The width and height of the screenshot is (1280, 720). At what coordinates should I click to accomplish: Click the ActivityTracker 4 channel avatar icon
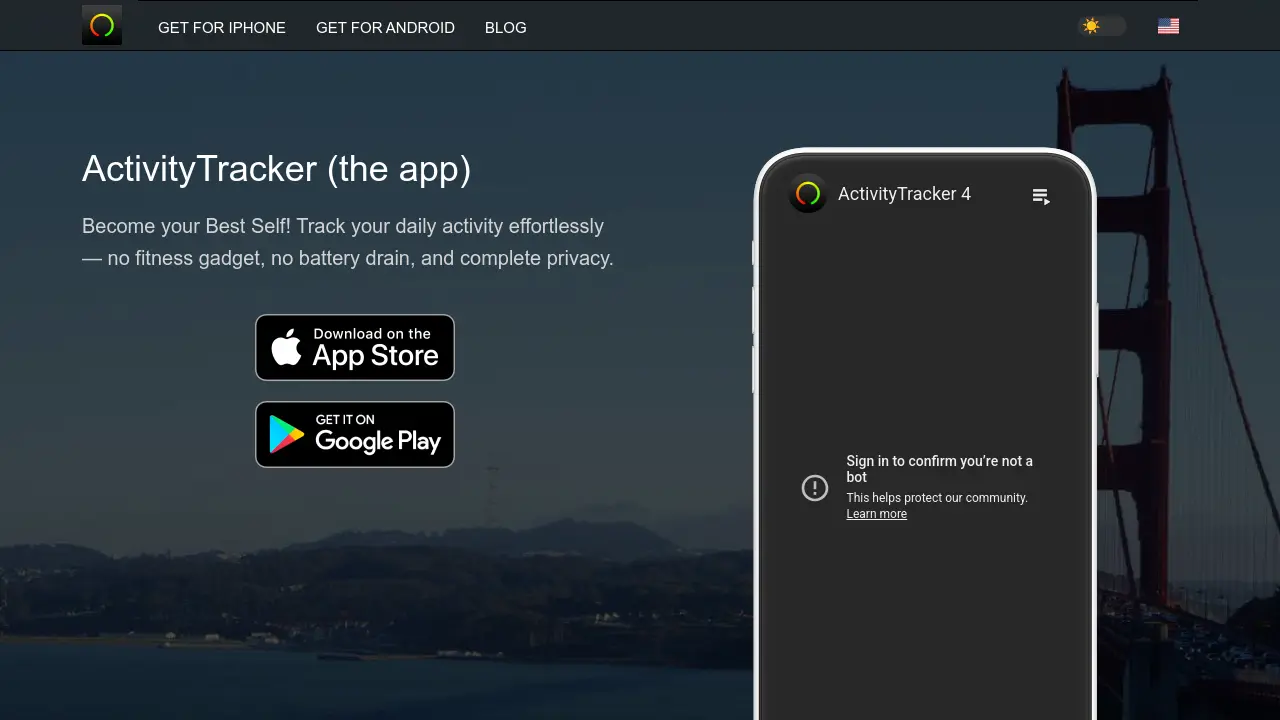pos(808,194)
